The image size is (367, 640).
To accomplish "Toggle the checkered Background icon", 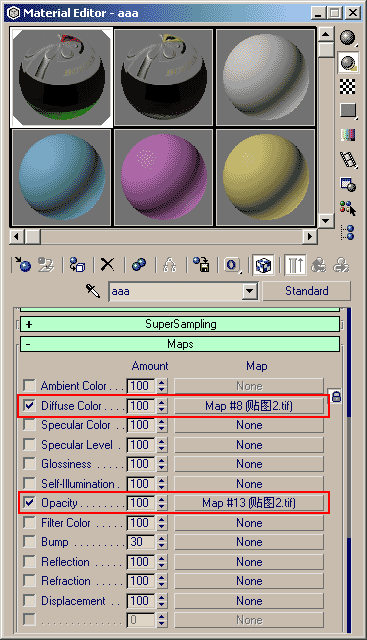I will pyautogui.click(x=348, y=86).
